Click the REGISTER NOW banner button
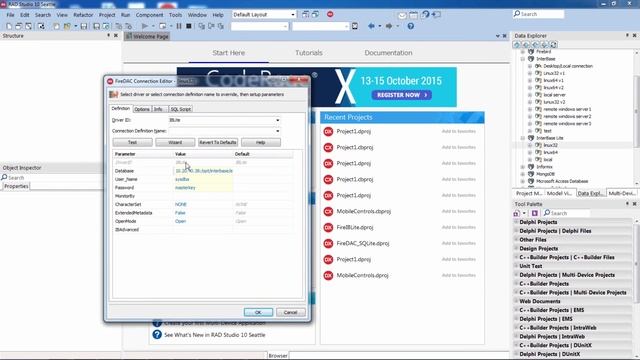Viewport: 640px width, 360px height. point(402,95)
